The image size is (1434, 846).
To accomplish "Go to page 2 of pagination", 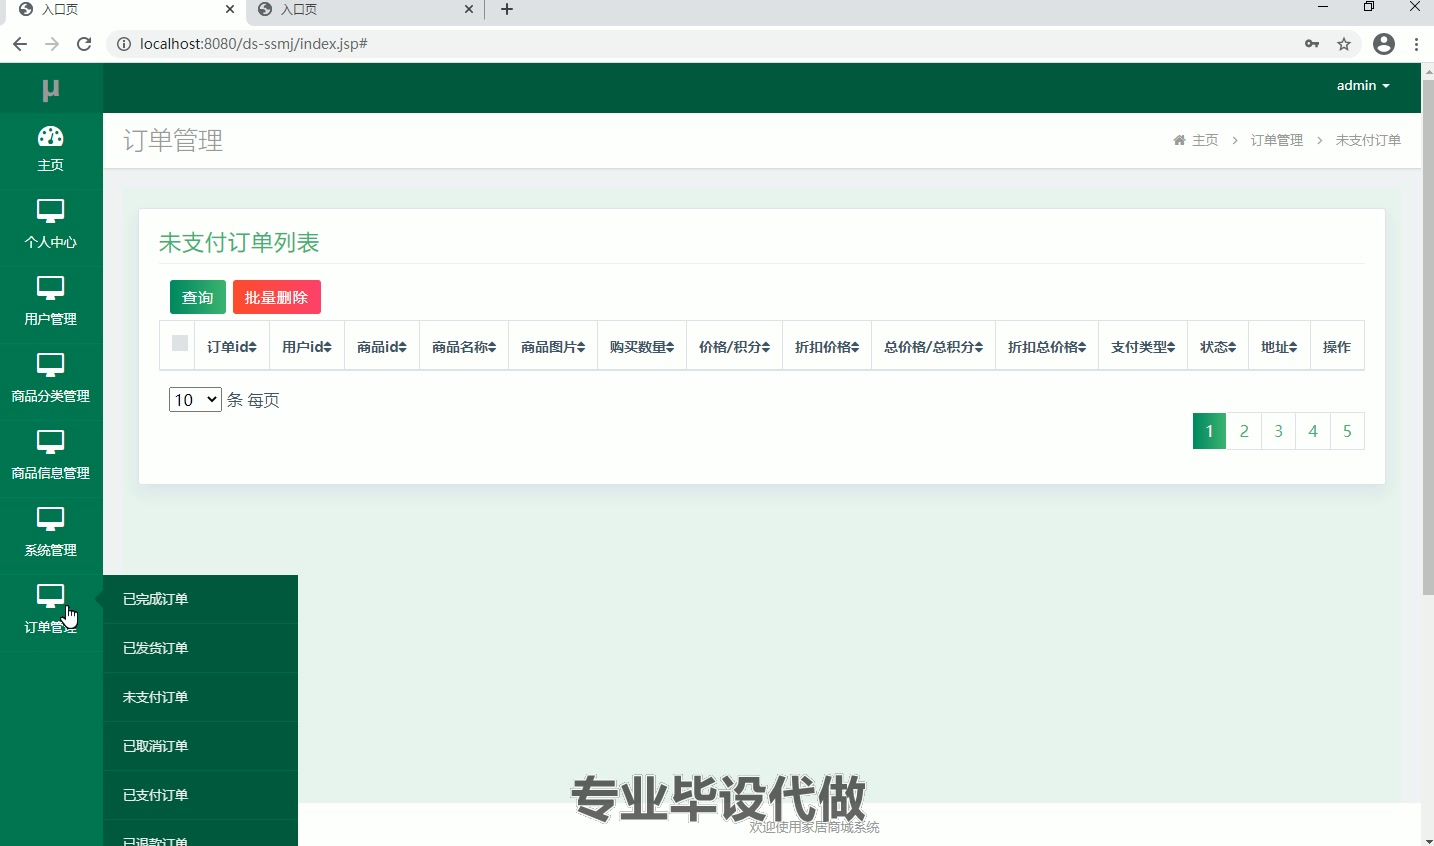I will coord(1244,431).
